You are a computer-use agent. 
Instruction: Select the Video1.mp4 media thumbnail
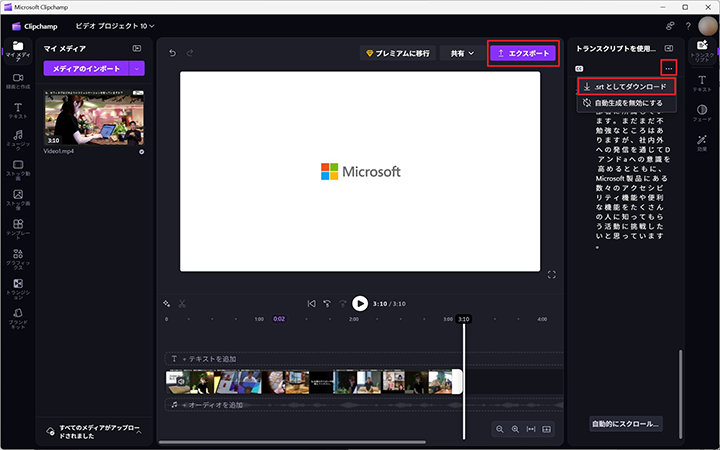click(x=94, y=118)
